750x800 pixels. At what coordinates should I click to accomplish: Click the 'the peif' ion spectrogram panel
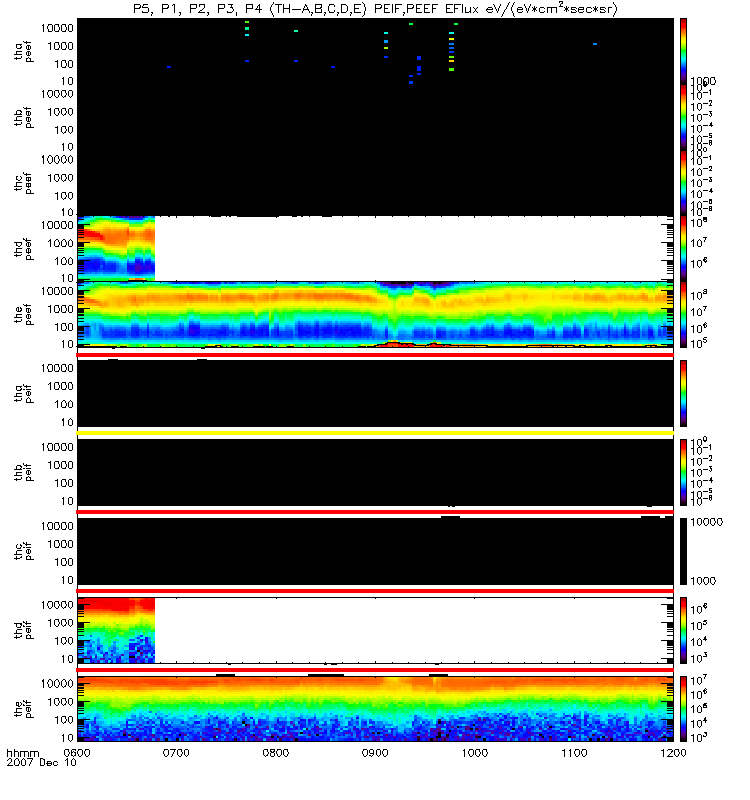coord(375,709)
